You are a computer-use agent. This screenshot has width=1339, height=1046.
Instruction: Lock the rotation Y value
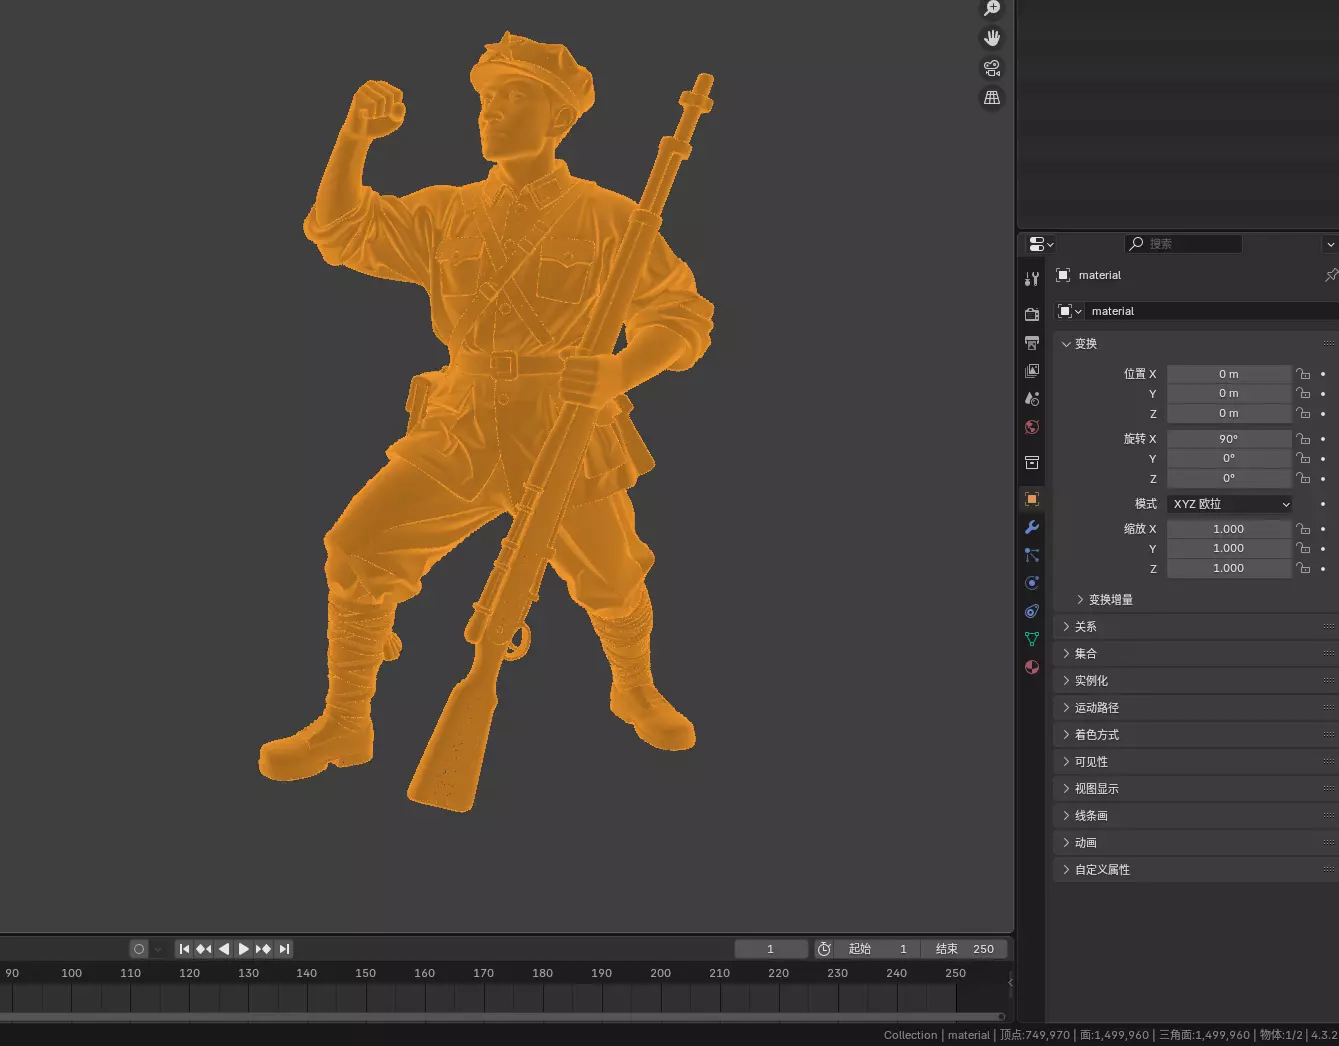(x=1303, y=459)
